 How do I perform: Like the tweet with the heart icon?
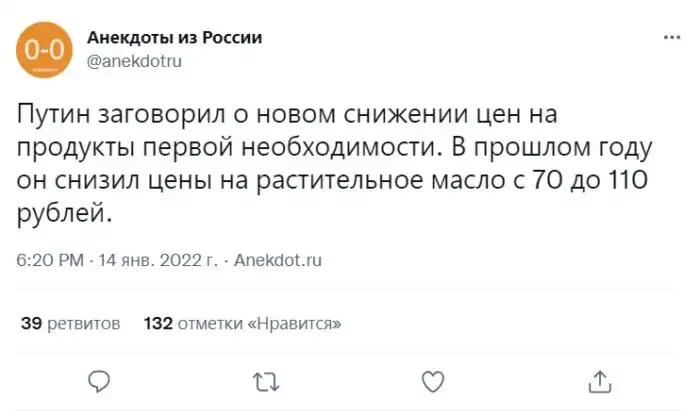point(432,380)
